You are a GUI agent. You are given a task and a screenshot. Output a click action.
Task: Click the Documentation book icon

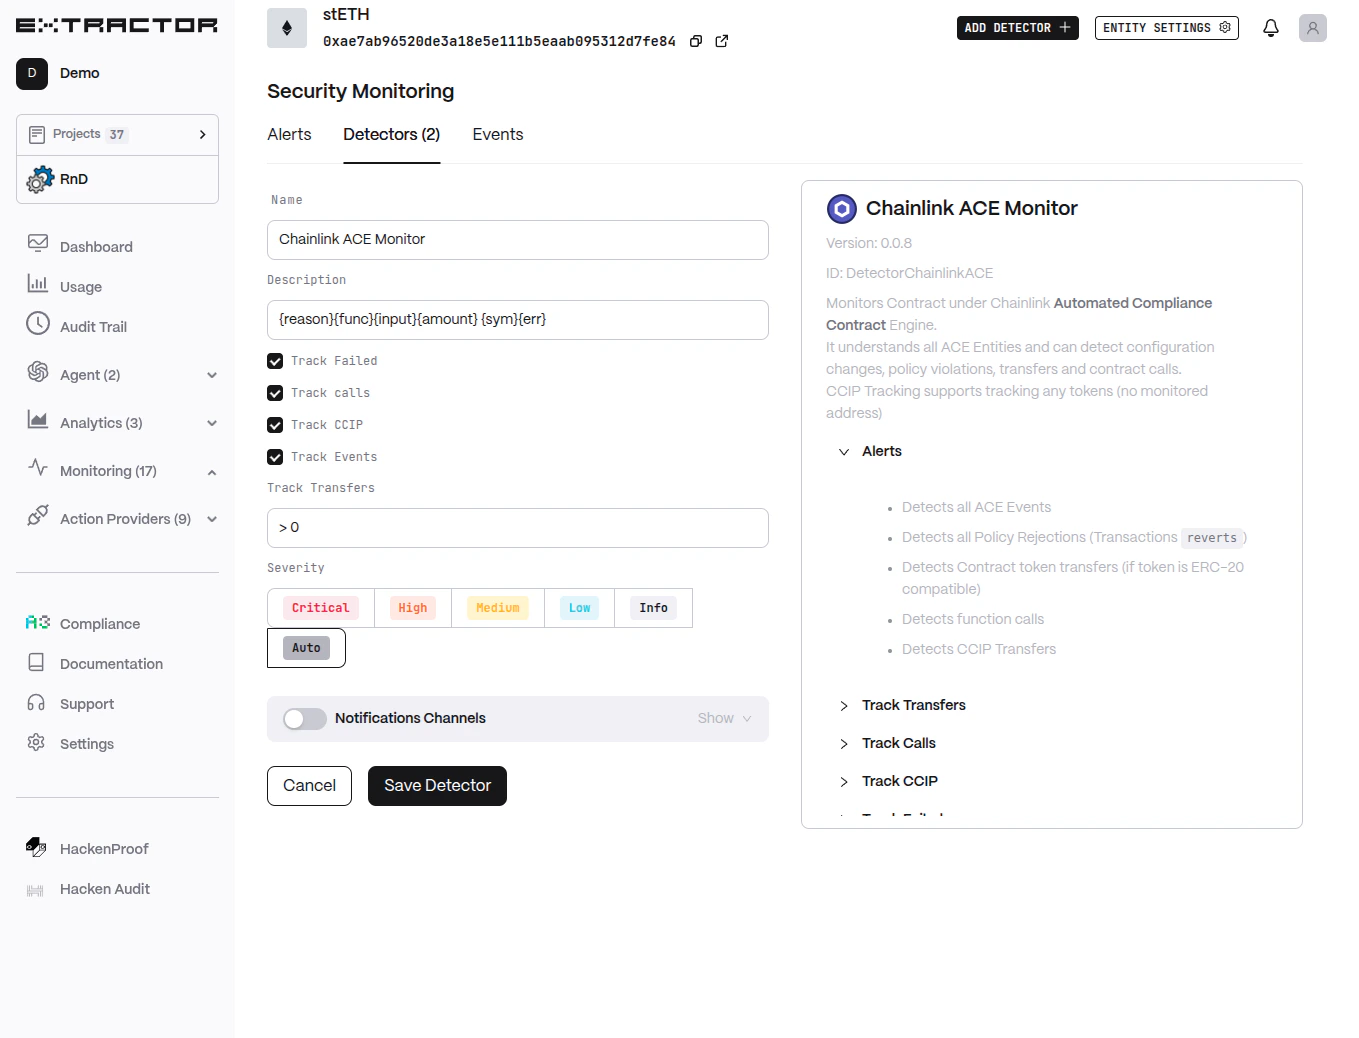click(x=36, y=662)
